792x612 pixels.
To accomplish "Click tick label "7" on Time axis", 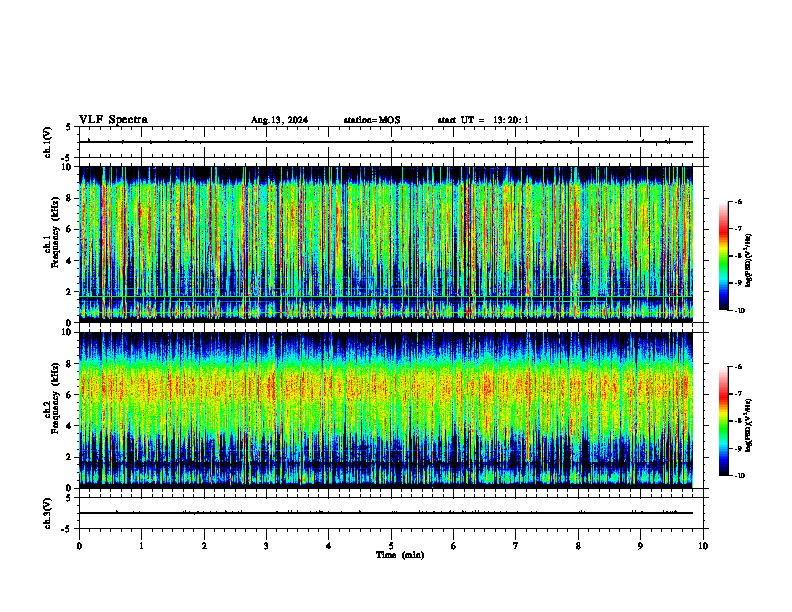I will point(516,546).
